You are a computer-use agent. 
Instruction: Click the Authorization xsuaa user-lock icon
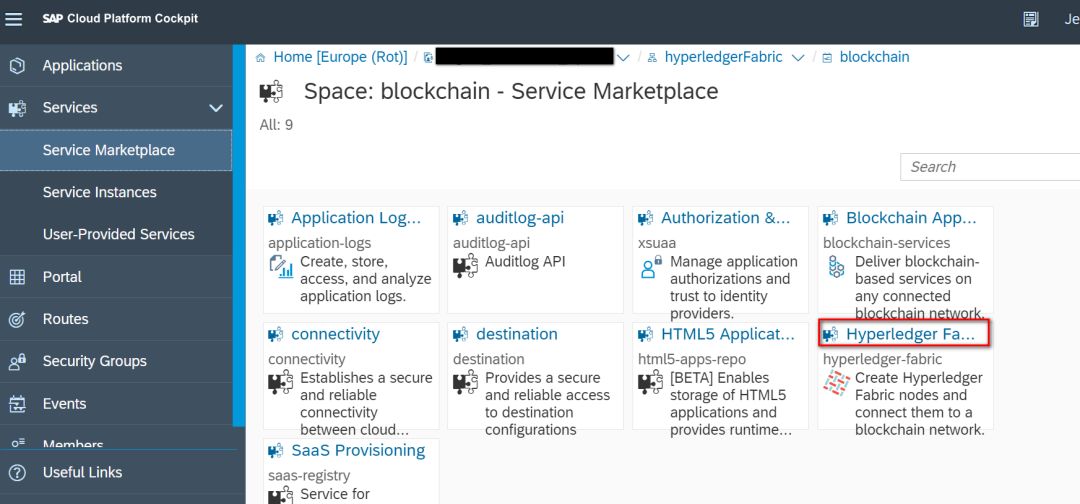tap(651, 267)
